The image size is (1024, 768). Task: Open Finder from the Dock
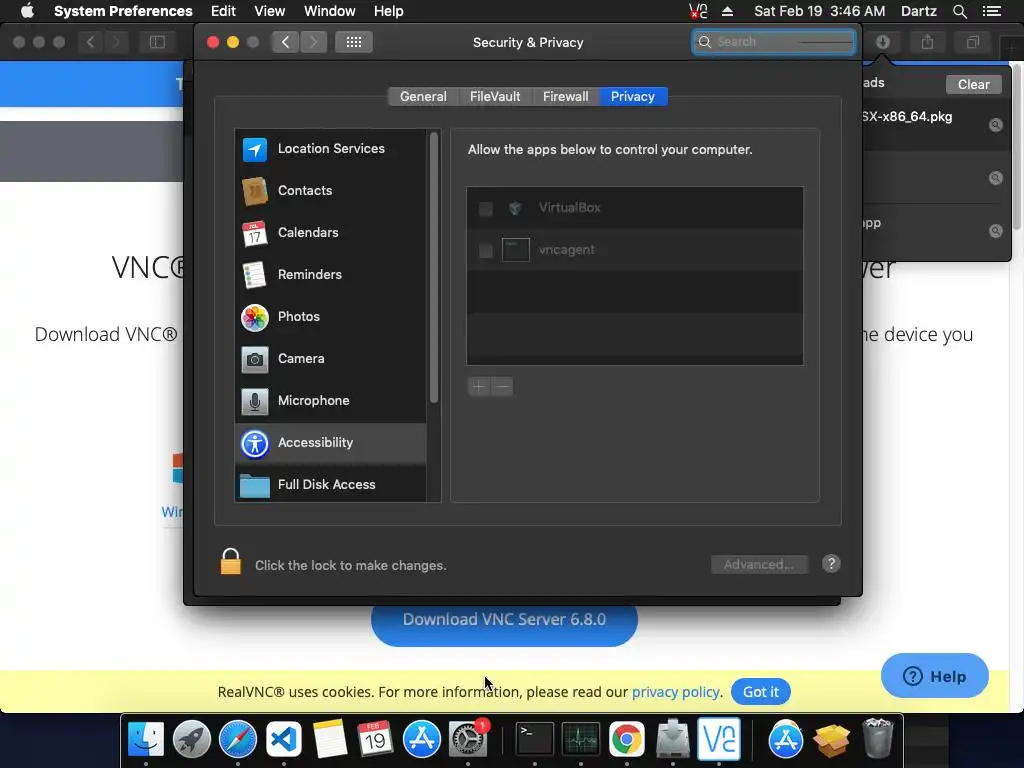(146, 739)
